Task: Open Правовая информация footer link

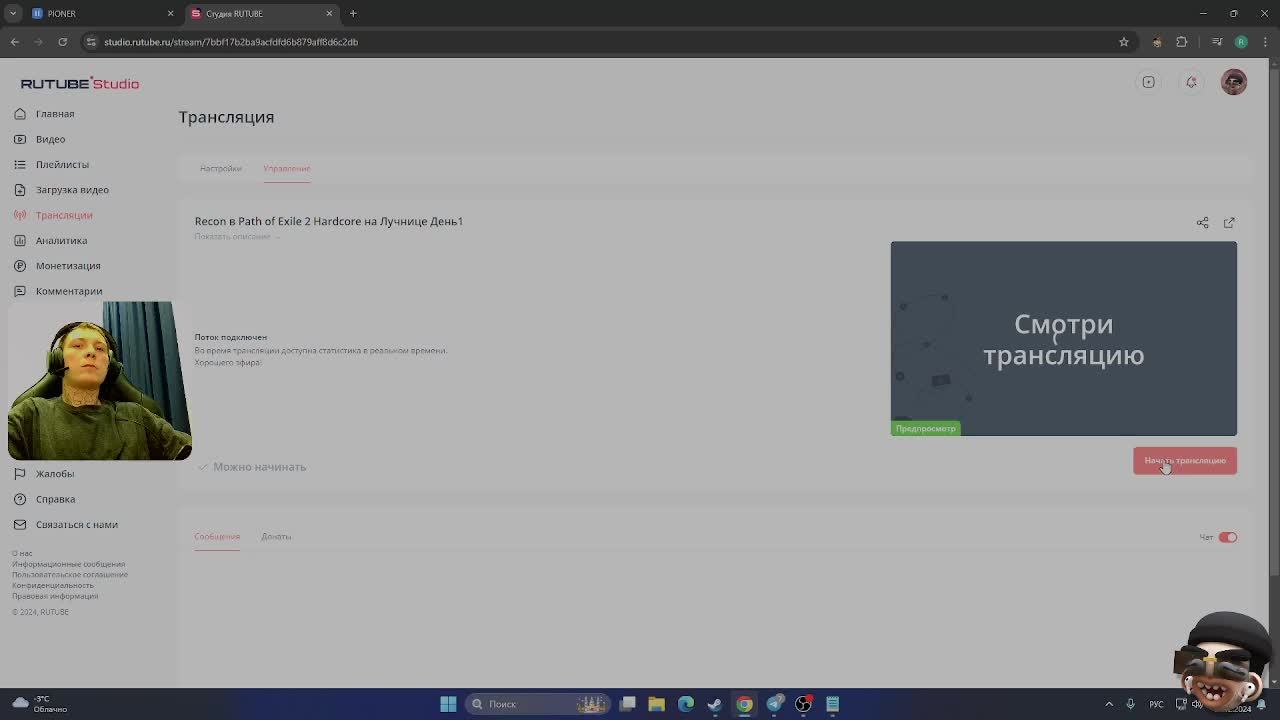Action: point(55,596)
